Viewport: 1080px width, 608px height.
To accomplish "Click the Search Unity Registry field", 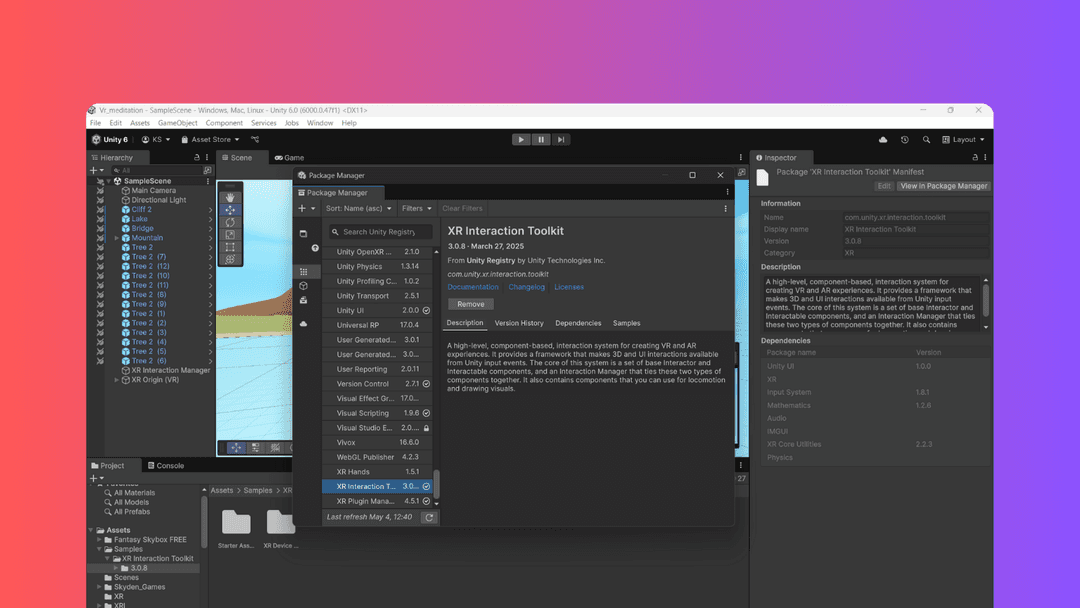I will pos(380,232).
